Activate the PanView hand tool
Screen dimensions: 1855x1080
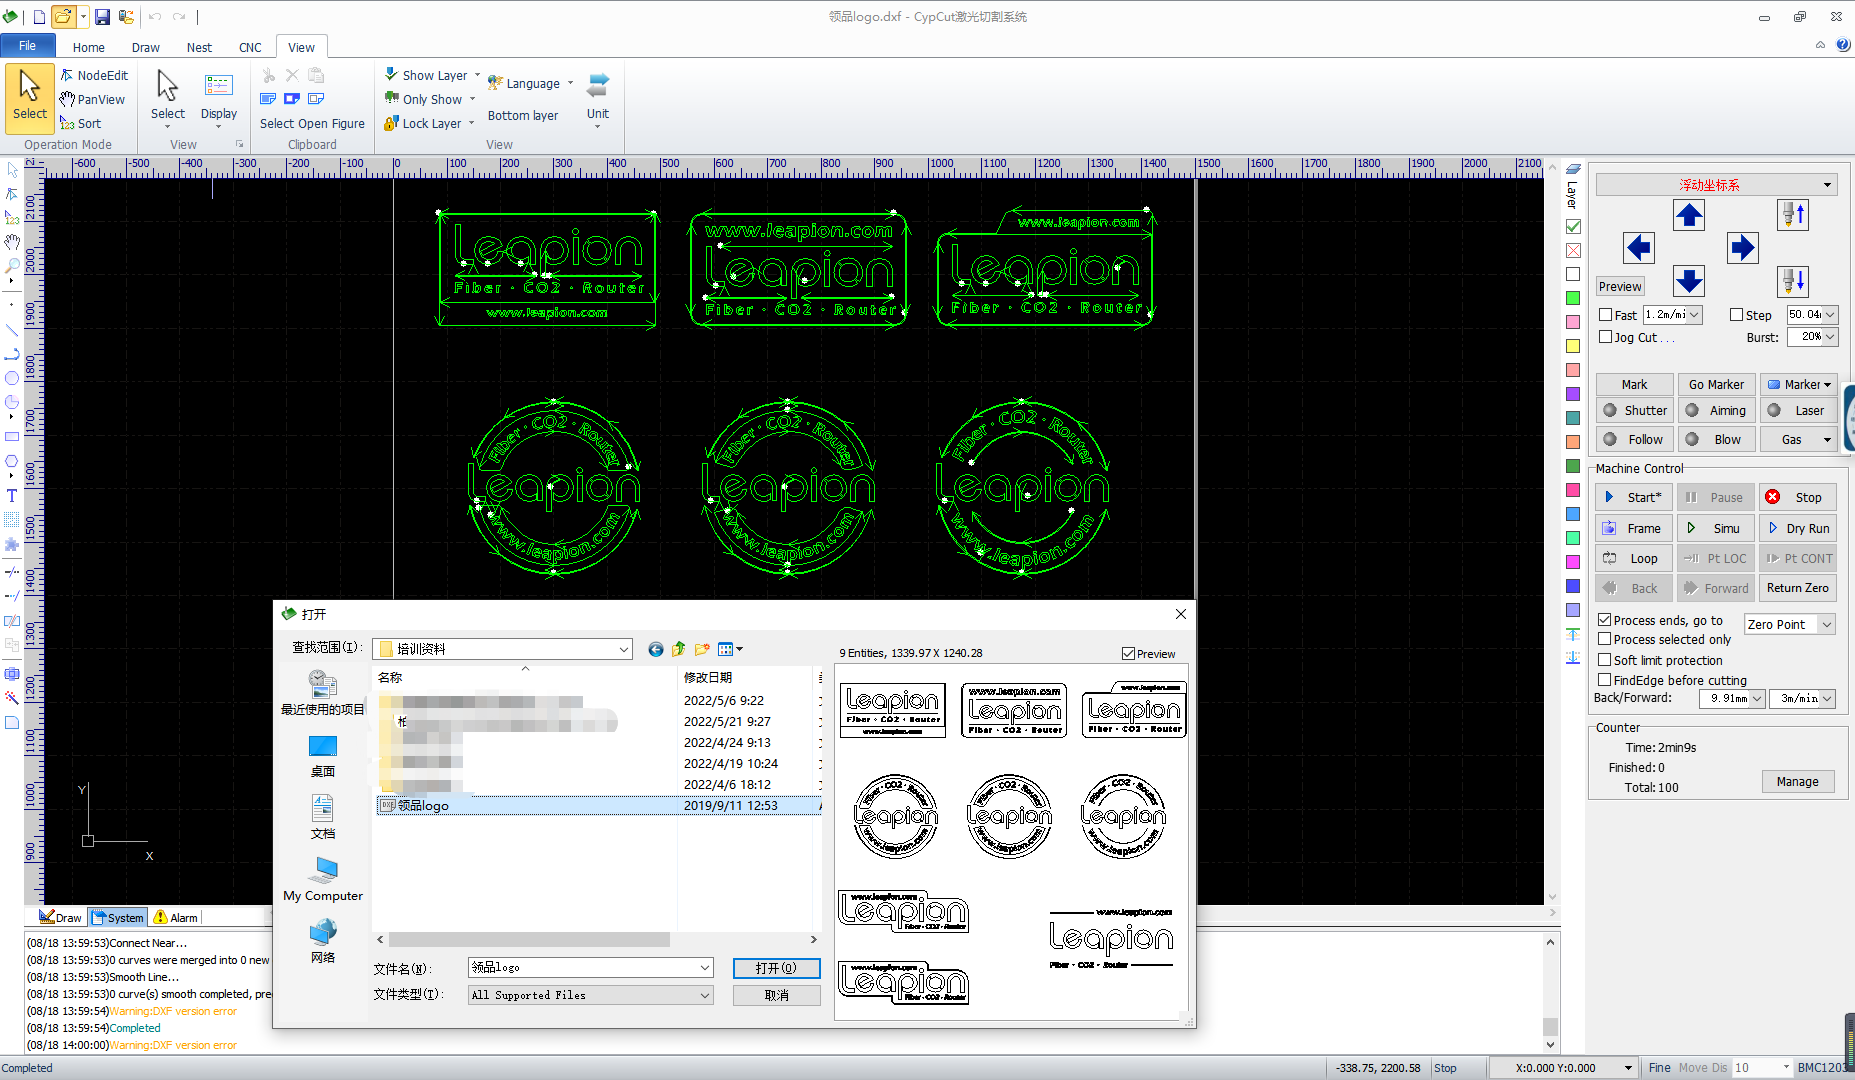click(92, 99)
